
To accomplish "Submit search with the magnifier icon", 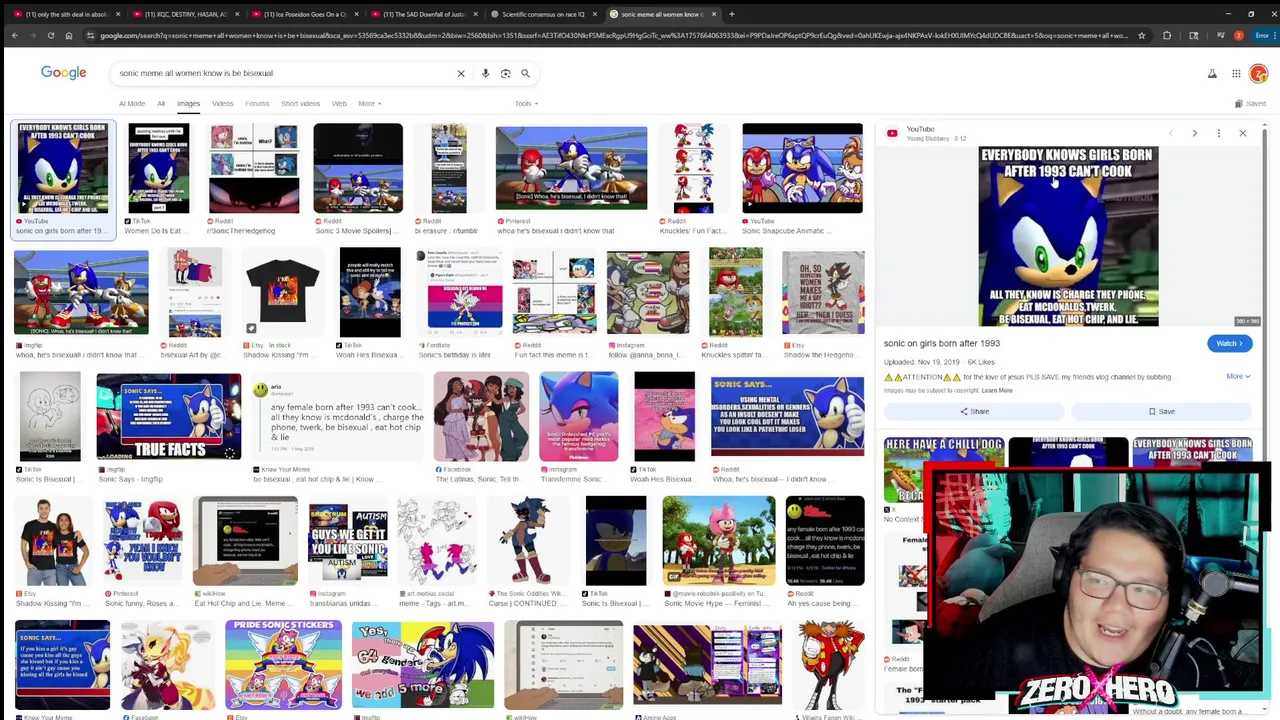I will tap(525, 73).
